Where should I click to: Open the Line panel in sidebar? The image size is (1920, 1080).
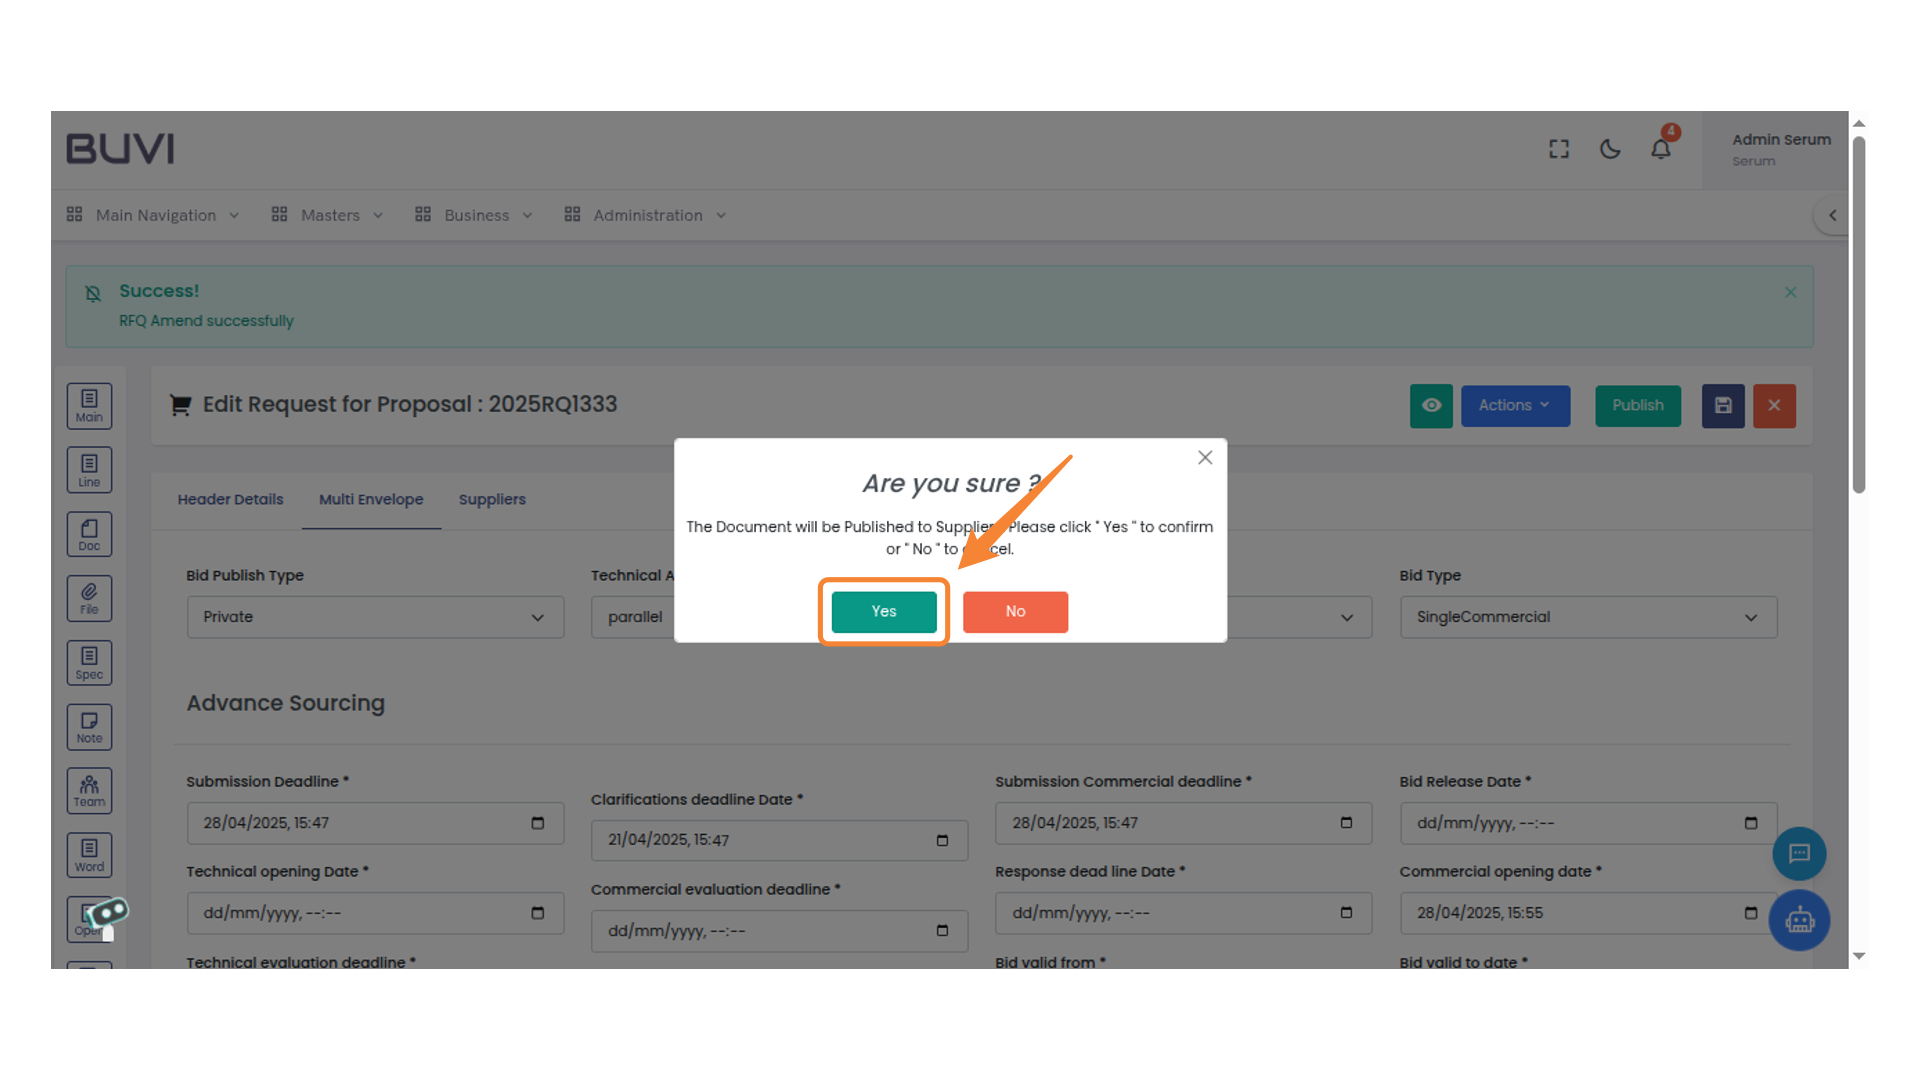(x=89, y=470)
